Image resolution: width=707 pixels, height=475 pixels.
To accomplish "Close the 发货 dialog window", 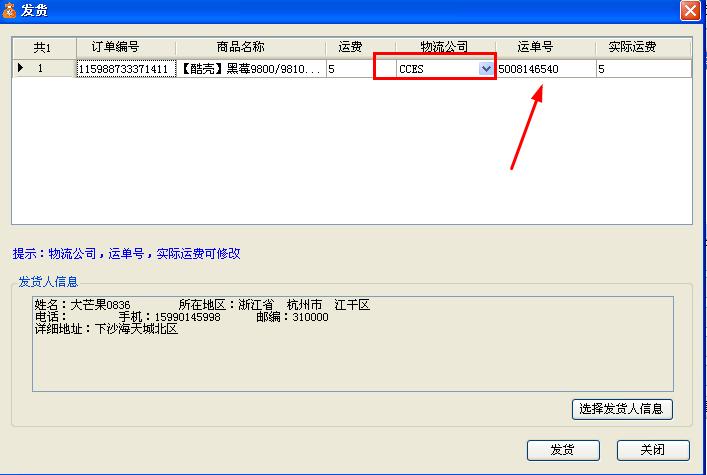I will tap(690, 10).
